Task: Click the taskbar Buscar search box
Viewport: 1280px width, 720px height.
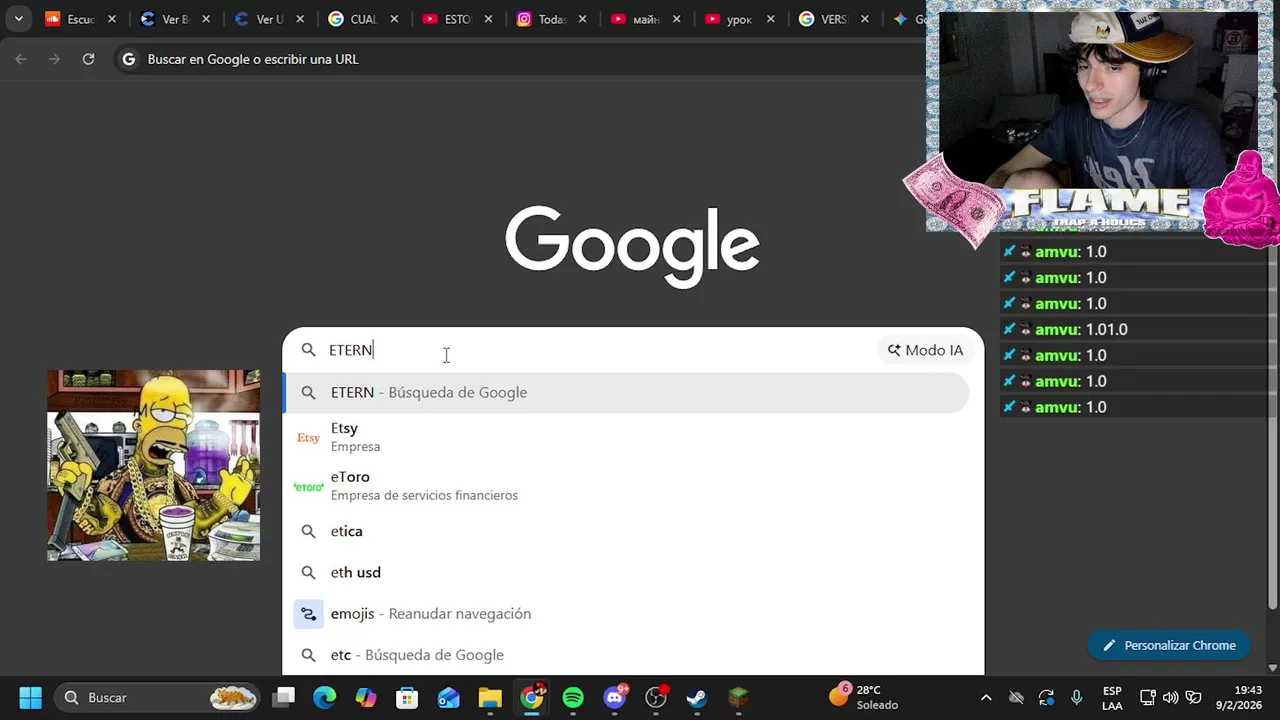Action: tap(155, 697)
